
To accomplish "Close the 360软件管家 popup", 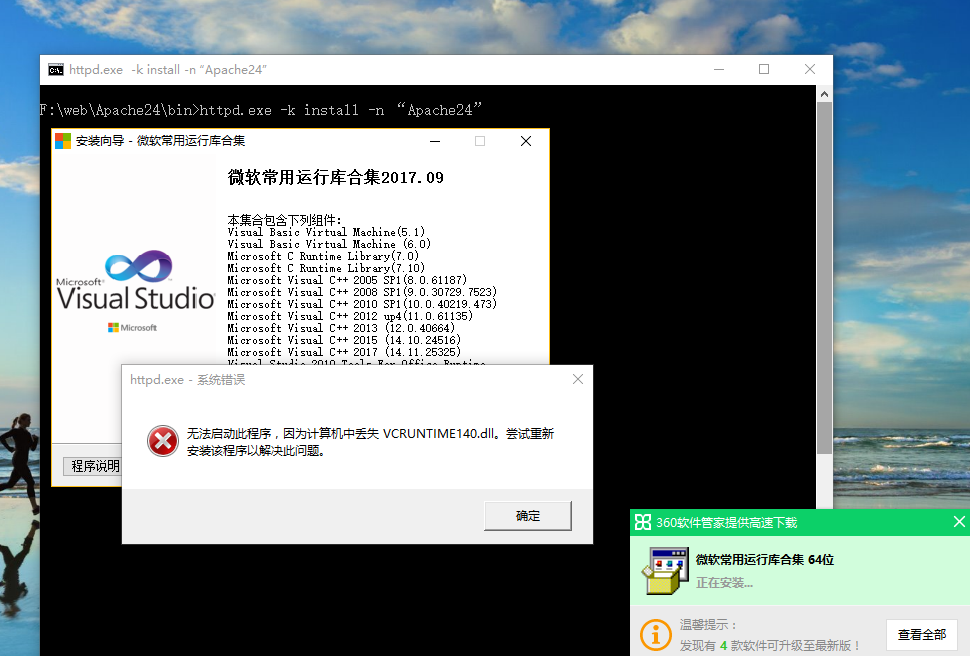I will [959, 522].
